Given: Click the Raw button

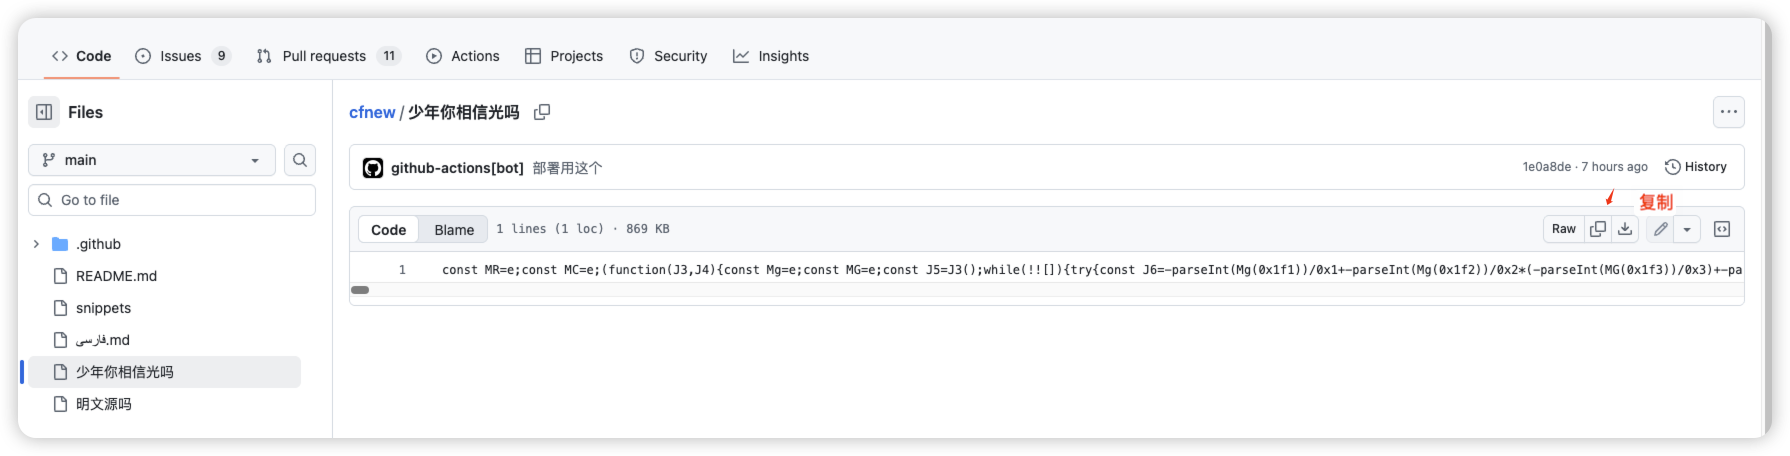Looking at the screenshot, I should pos(1563,229).
